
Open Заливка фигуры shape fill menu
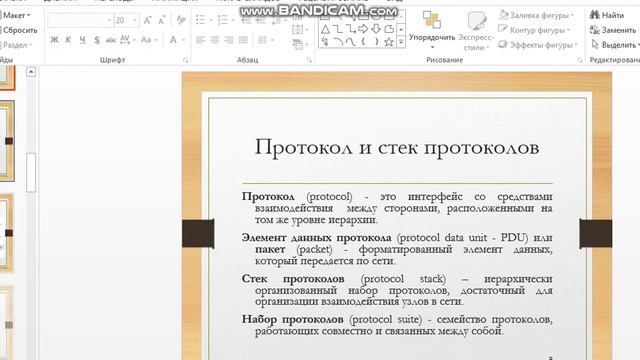(x=536, y=16)
